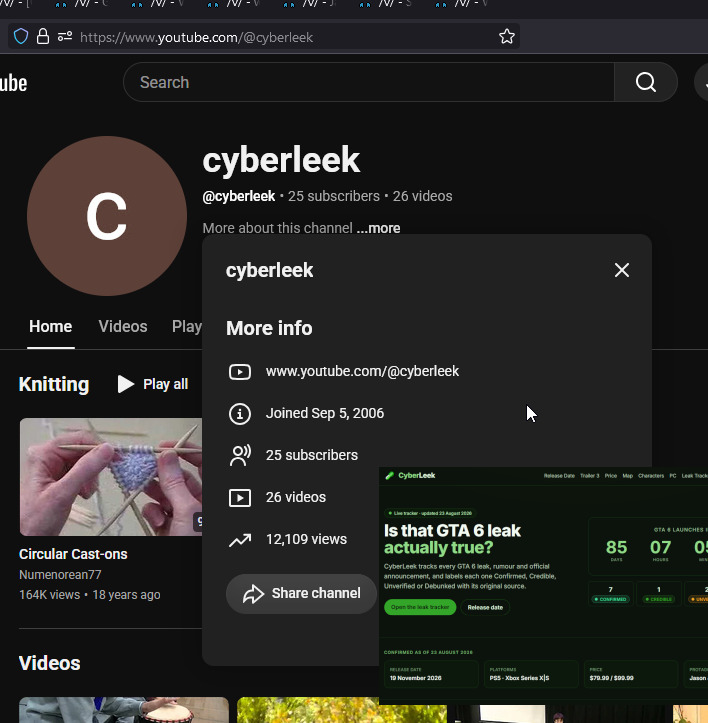708x723 pixels.
Task: Click the www.youtube.com/@cyberleek text in dialog
Action: click(x=362, y=371)
